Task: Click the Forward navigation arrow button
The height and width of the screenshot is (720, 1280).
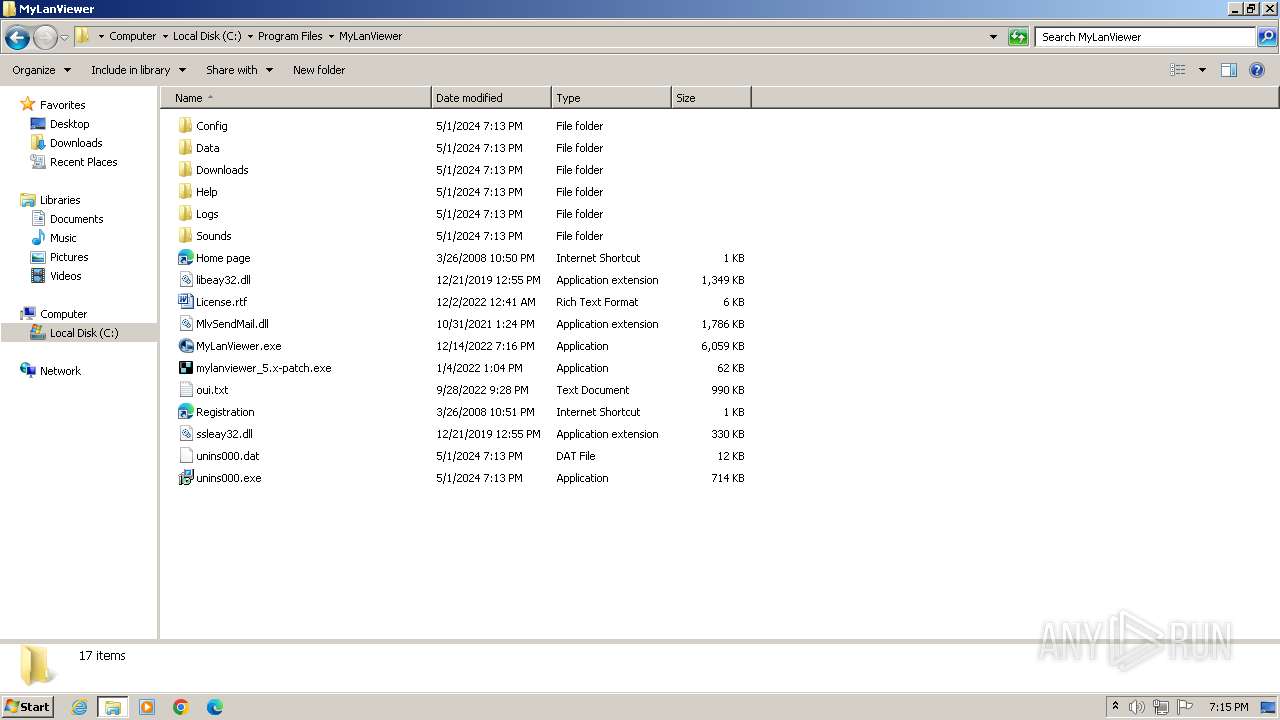Action: 45,37
